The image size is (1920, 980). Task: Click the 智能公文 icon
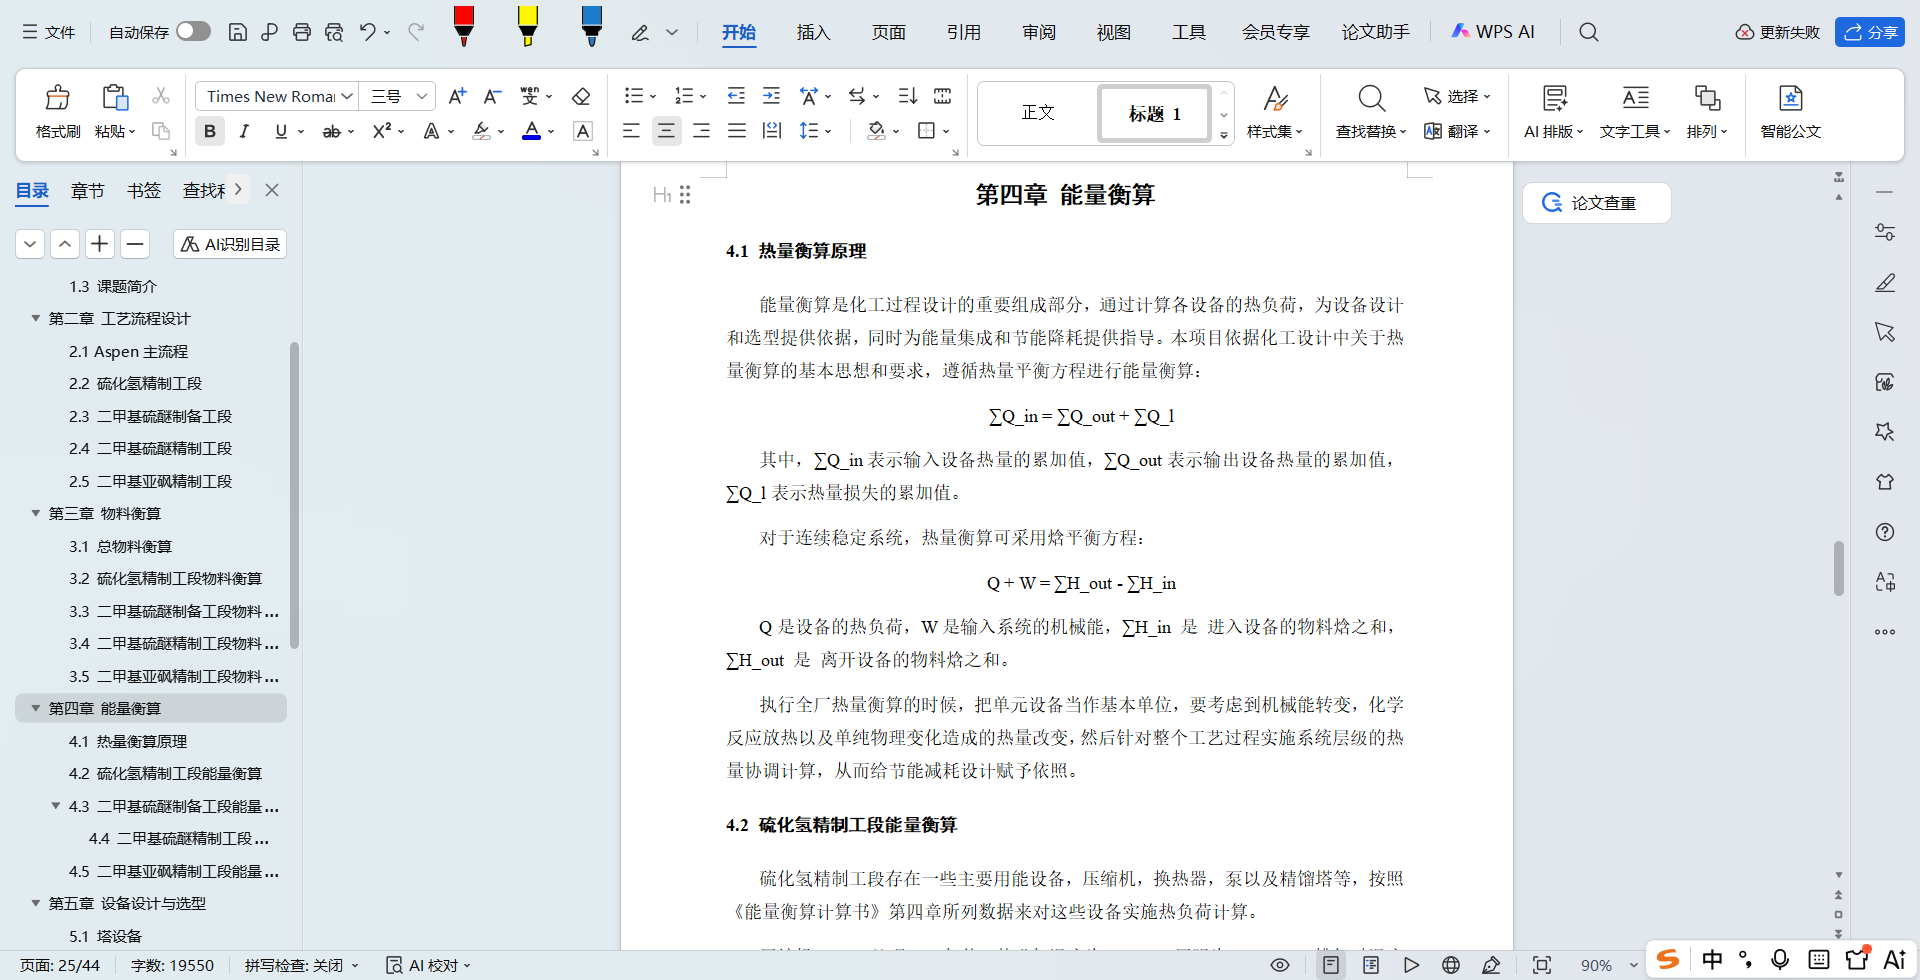point(1790,98)
